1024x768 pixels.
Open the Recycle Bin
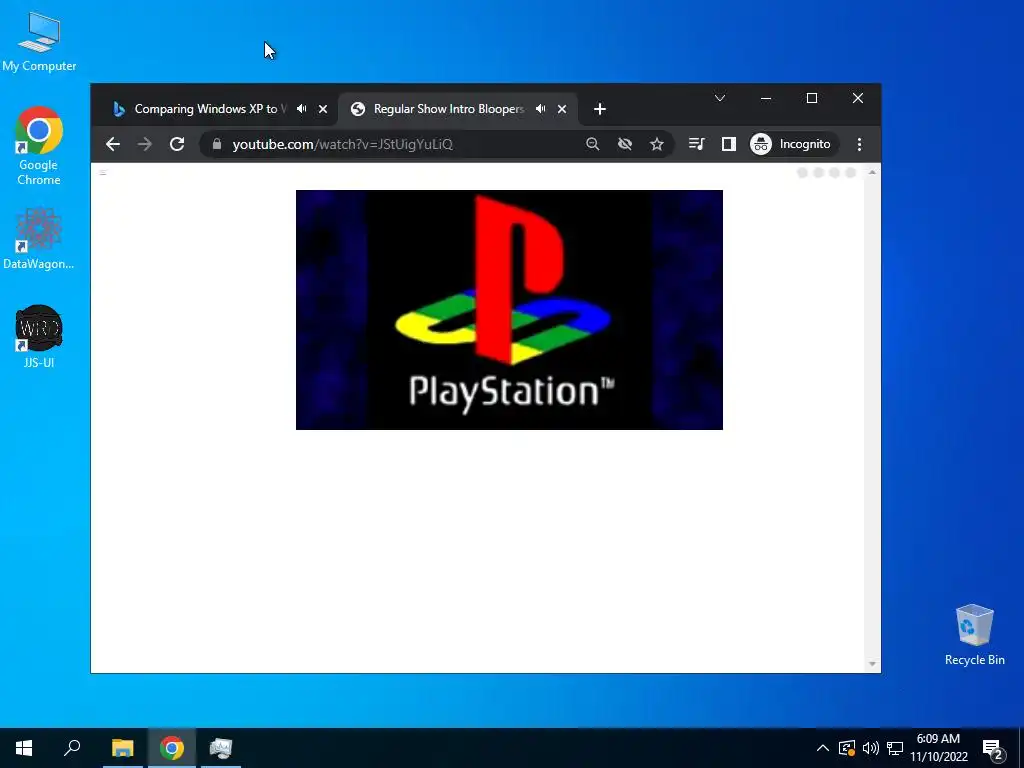974,635
